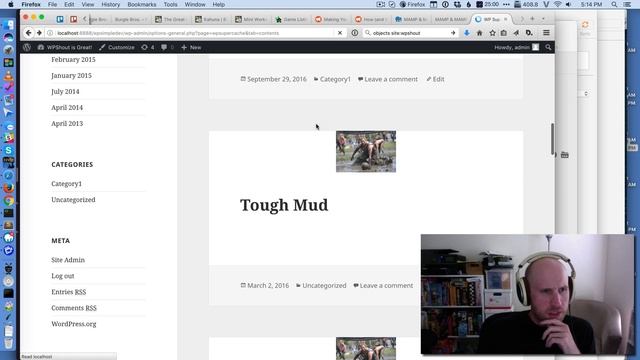Open the Bookmarks menu
The width and height of the screenshot is (640, 360).
(x=142, y=4)
